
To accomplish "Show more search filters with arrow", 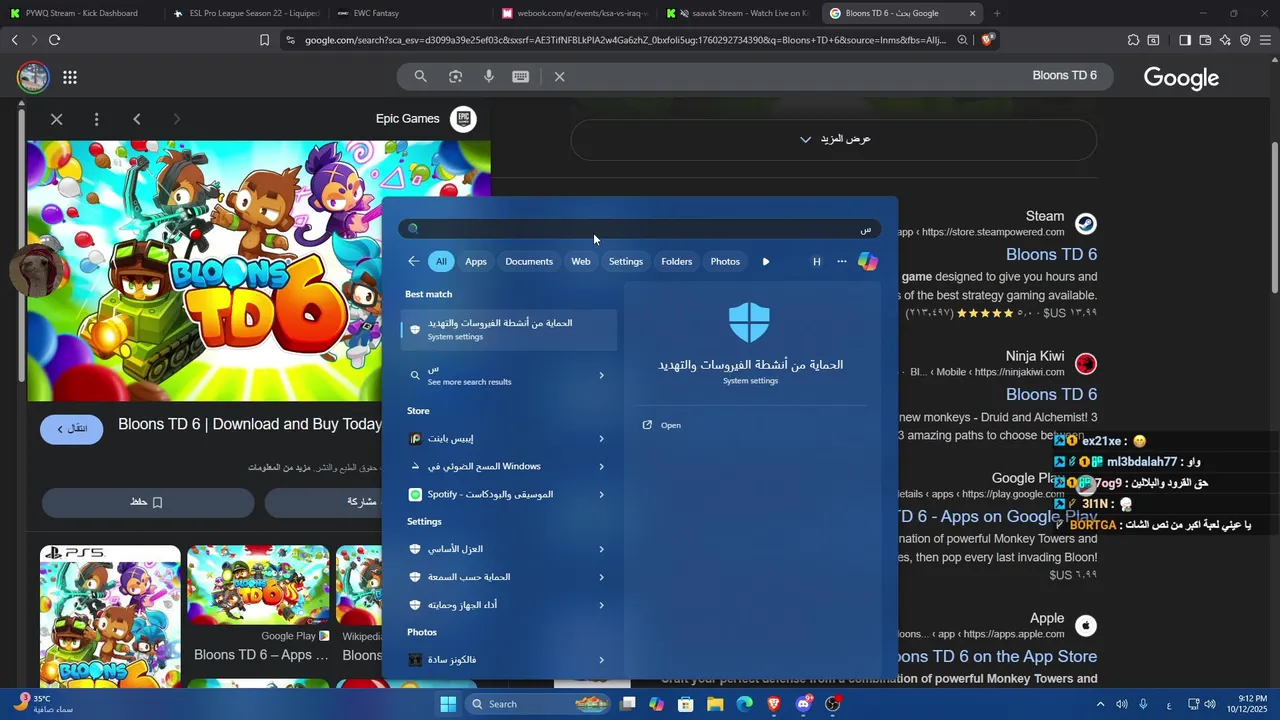I will (x=766, y=261).
